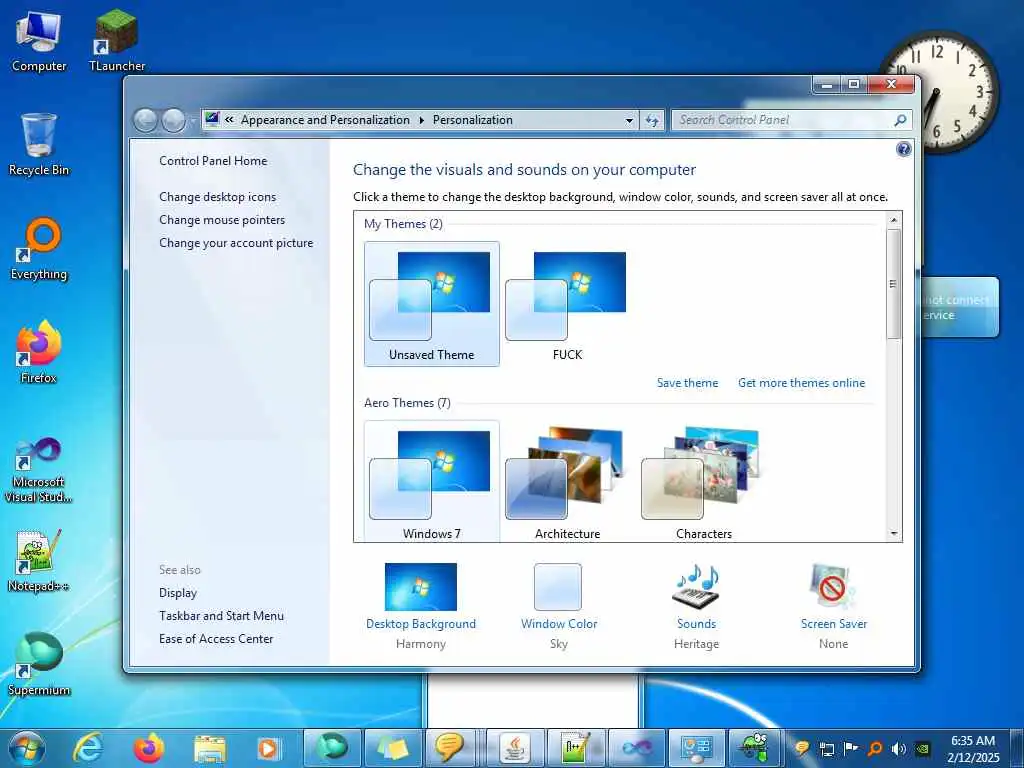Click the refresh button beside address bar

tap(652, 120)
